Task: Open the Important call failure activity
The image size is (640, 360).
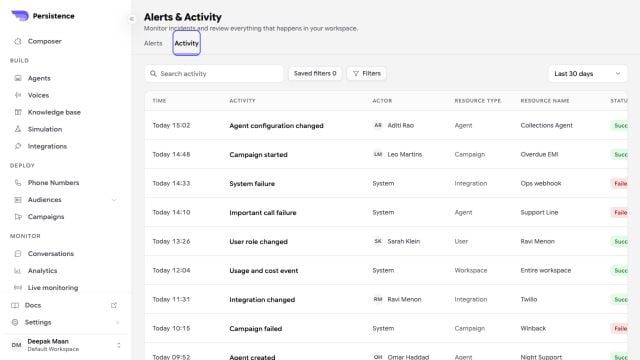Action: [x=263, y=213]
